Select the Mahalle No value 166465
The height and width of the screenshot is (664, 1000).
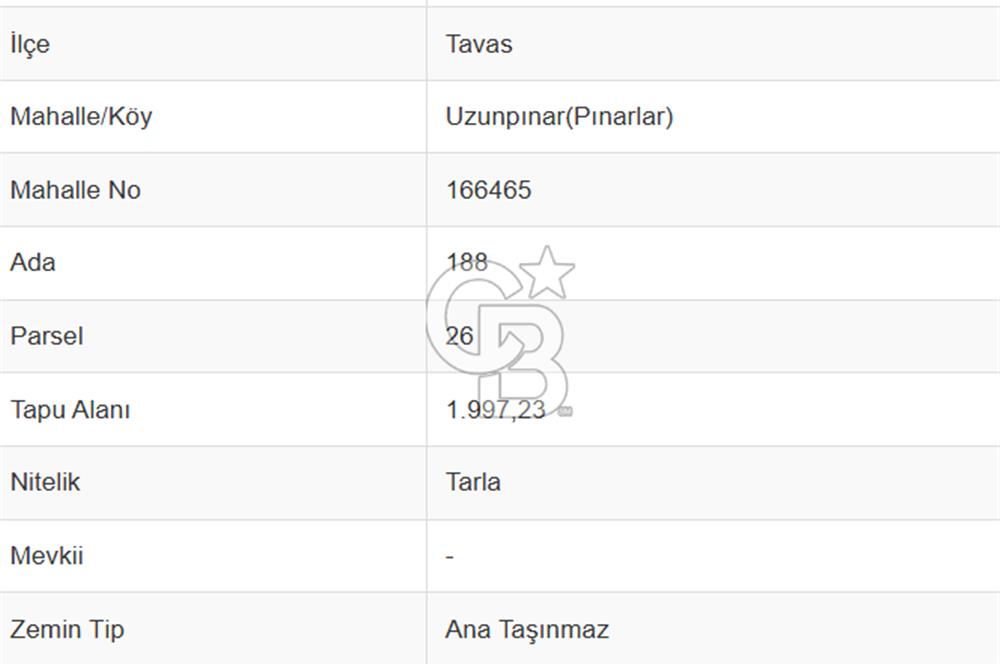489,190
